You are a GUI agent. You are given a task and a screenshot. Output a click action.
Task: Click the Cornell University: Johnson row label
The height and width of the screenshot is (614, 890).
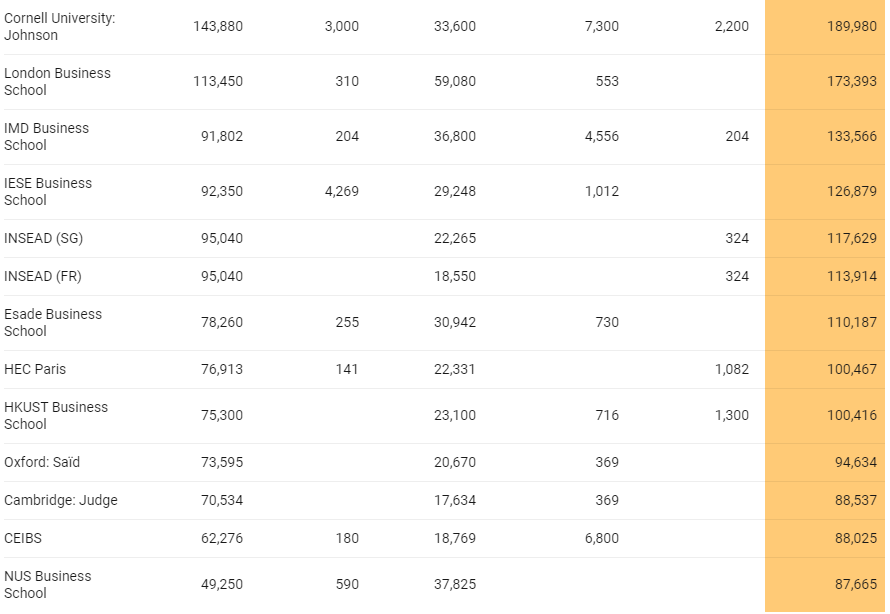(60, 27)
